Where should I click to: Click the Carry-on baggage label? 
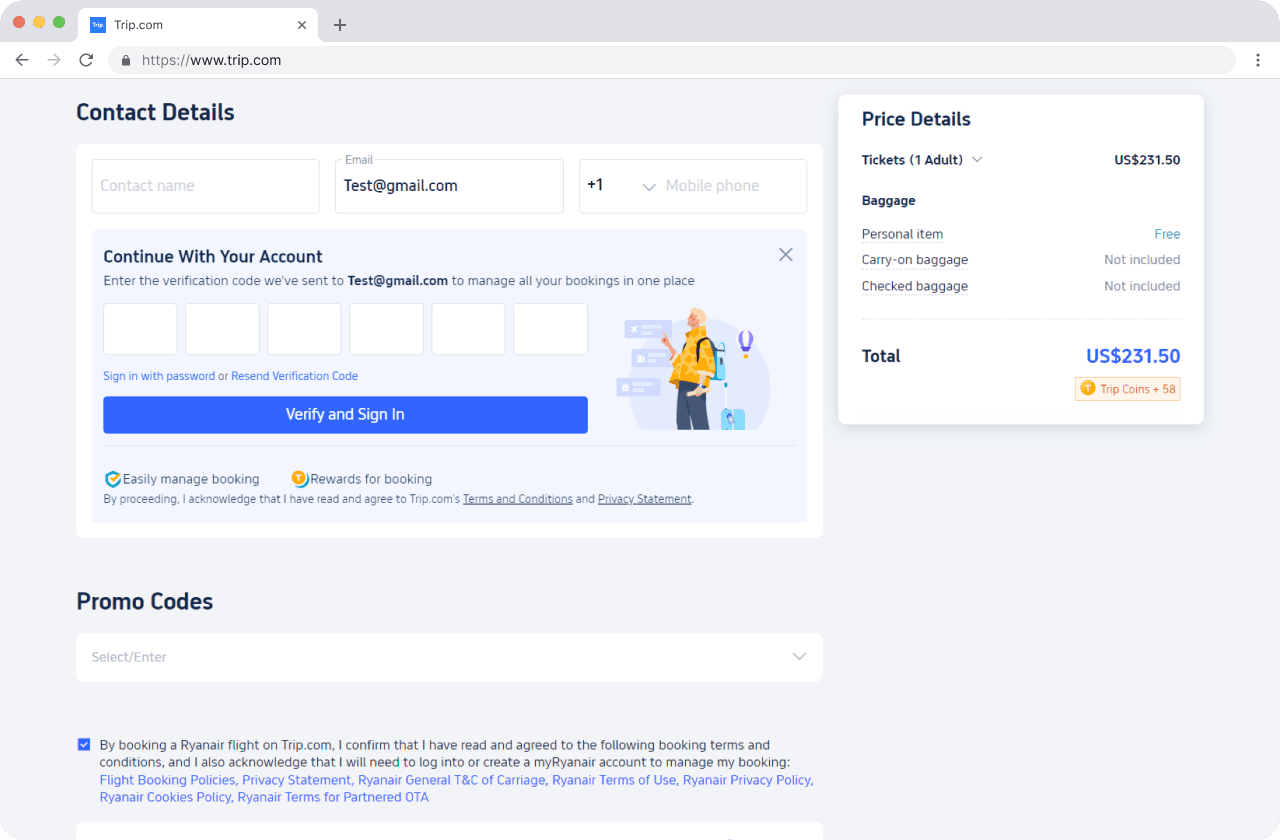point(915,260)
